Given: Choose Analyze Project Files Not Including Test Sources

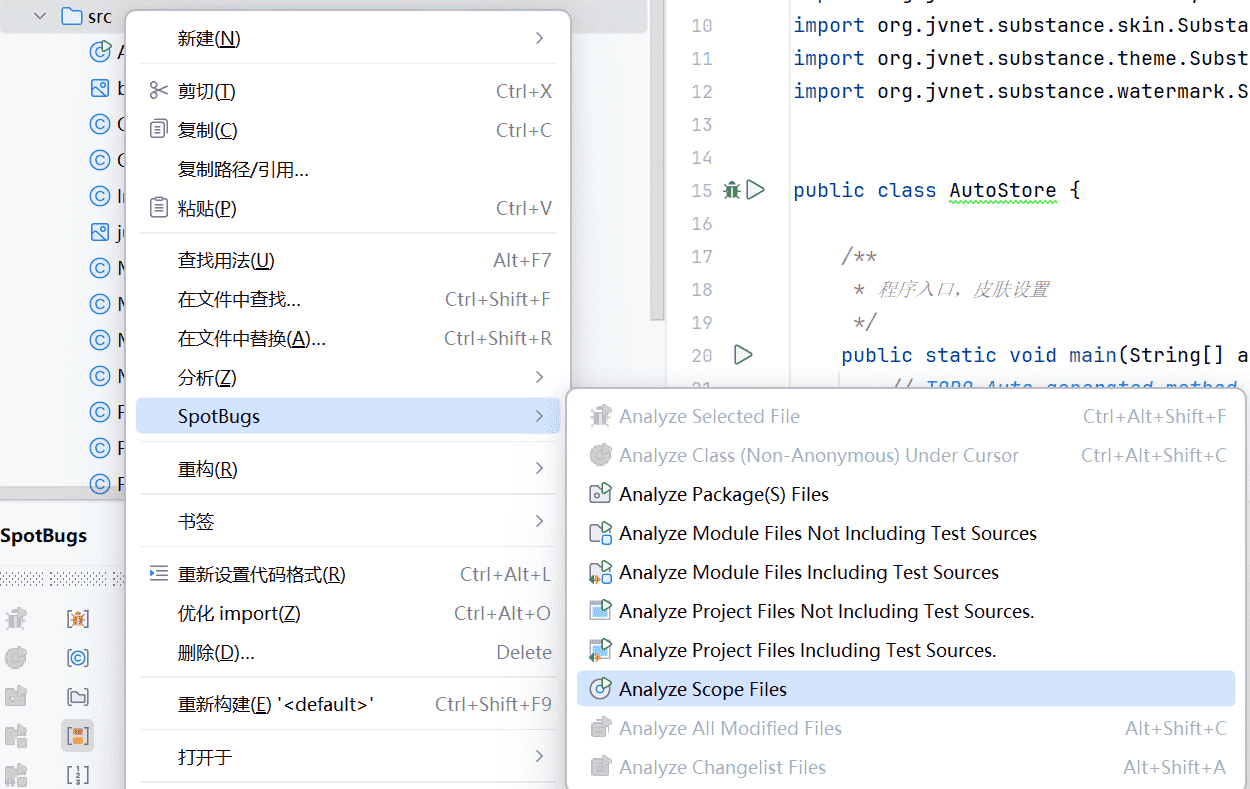Looking at the screenshot, I should [x=826, y=611].
